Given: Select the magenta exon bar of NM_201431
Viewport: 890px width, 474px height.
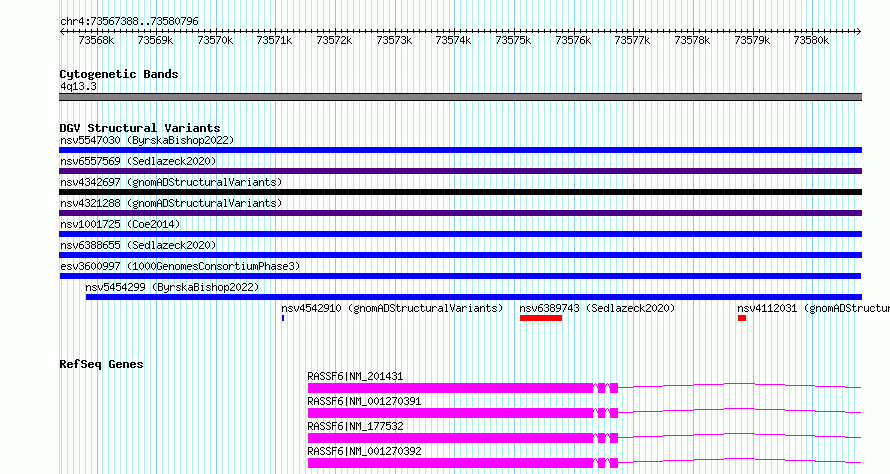Looking at the screenshot, I should tap(450, 388).
